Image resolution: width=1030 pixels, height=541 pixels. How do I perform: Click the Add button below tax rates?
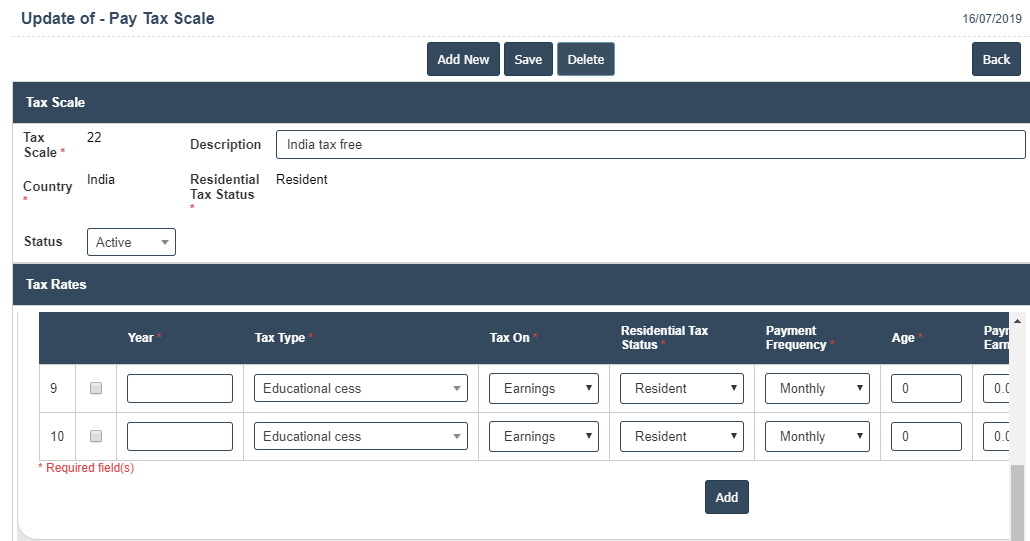tap(726, 497)
